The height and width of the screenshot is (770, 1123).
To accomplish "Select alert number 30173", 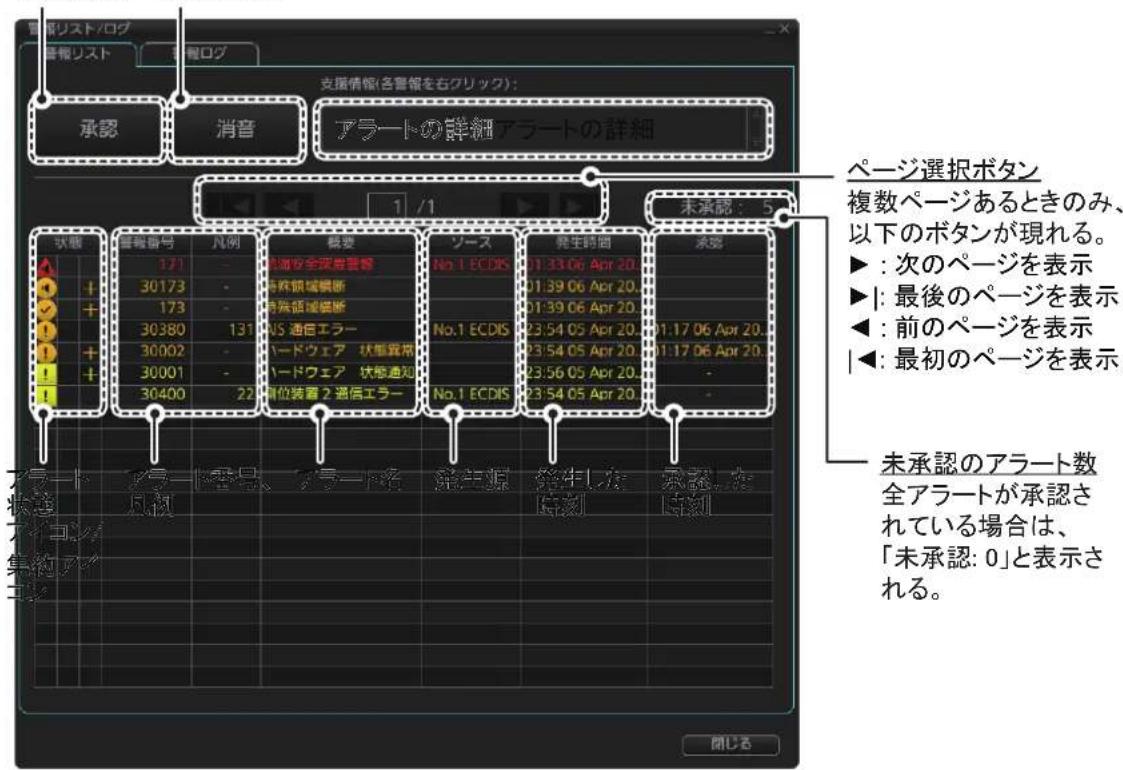I will click(x=162, y=286).
